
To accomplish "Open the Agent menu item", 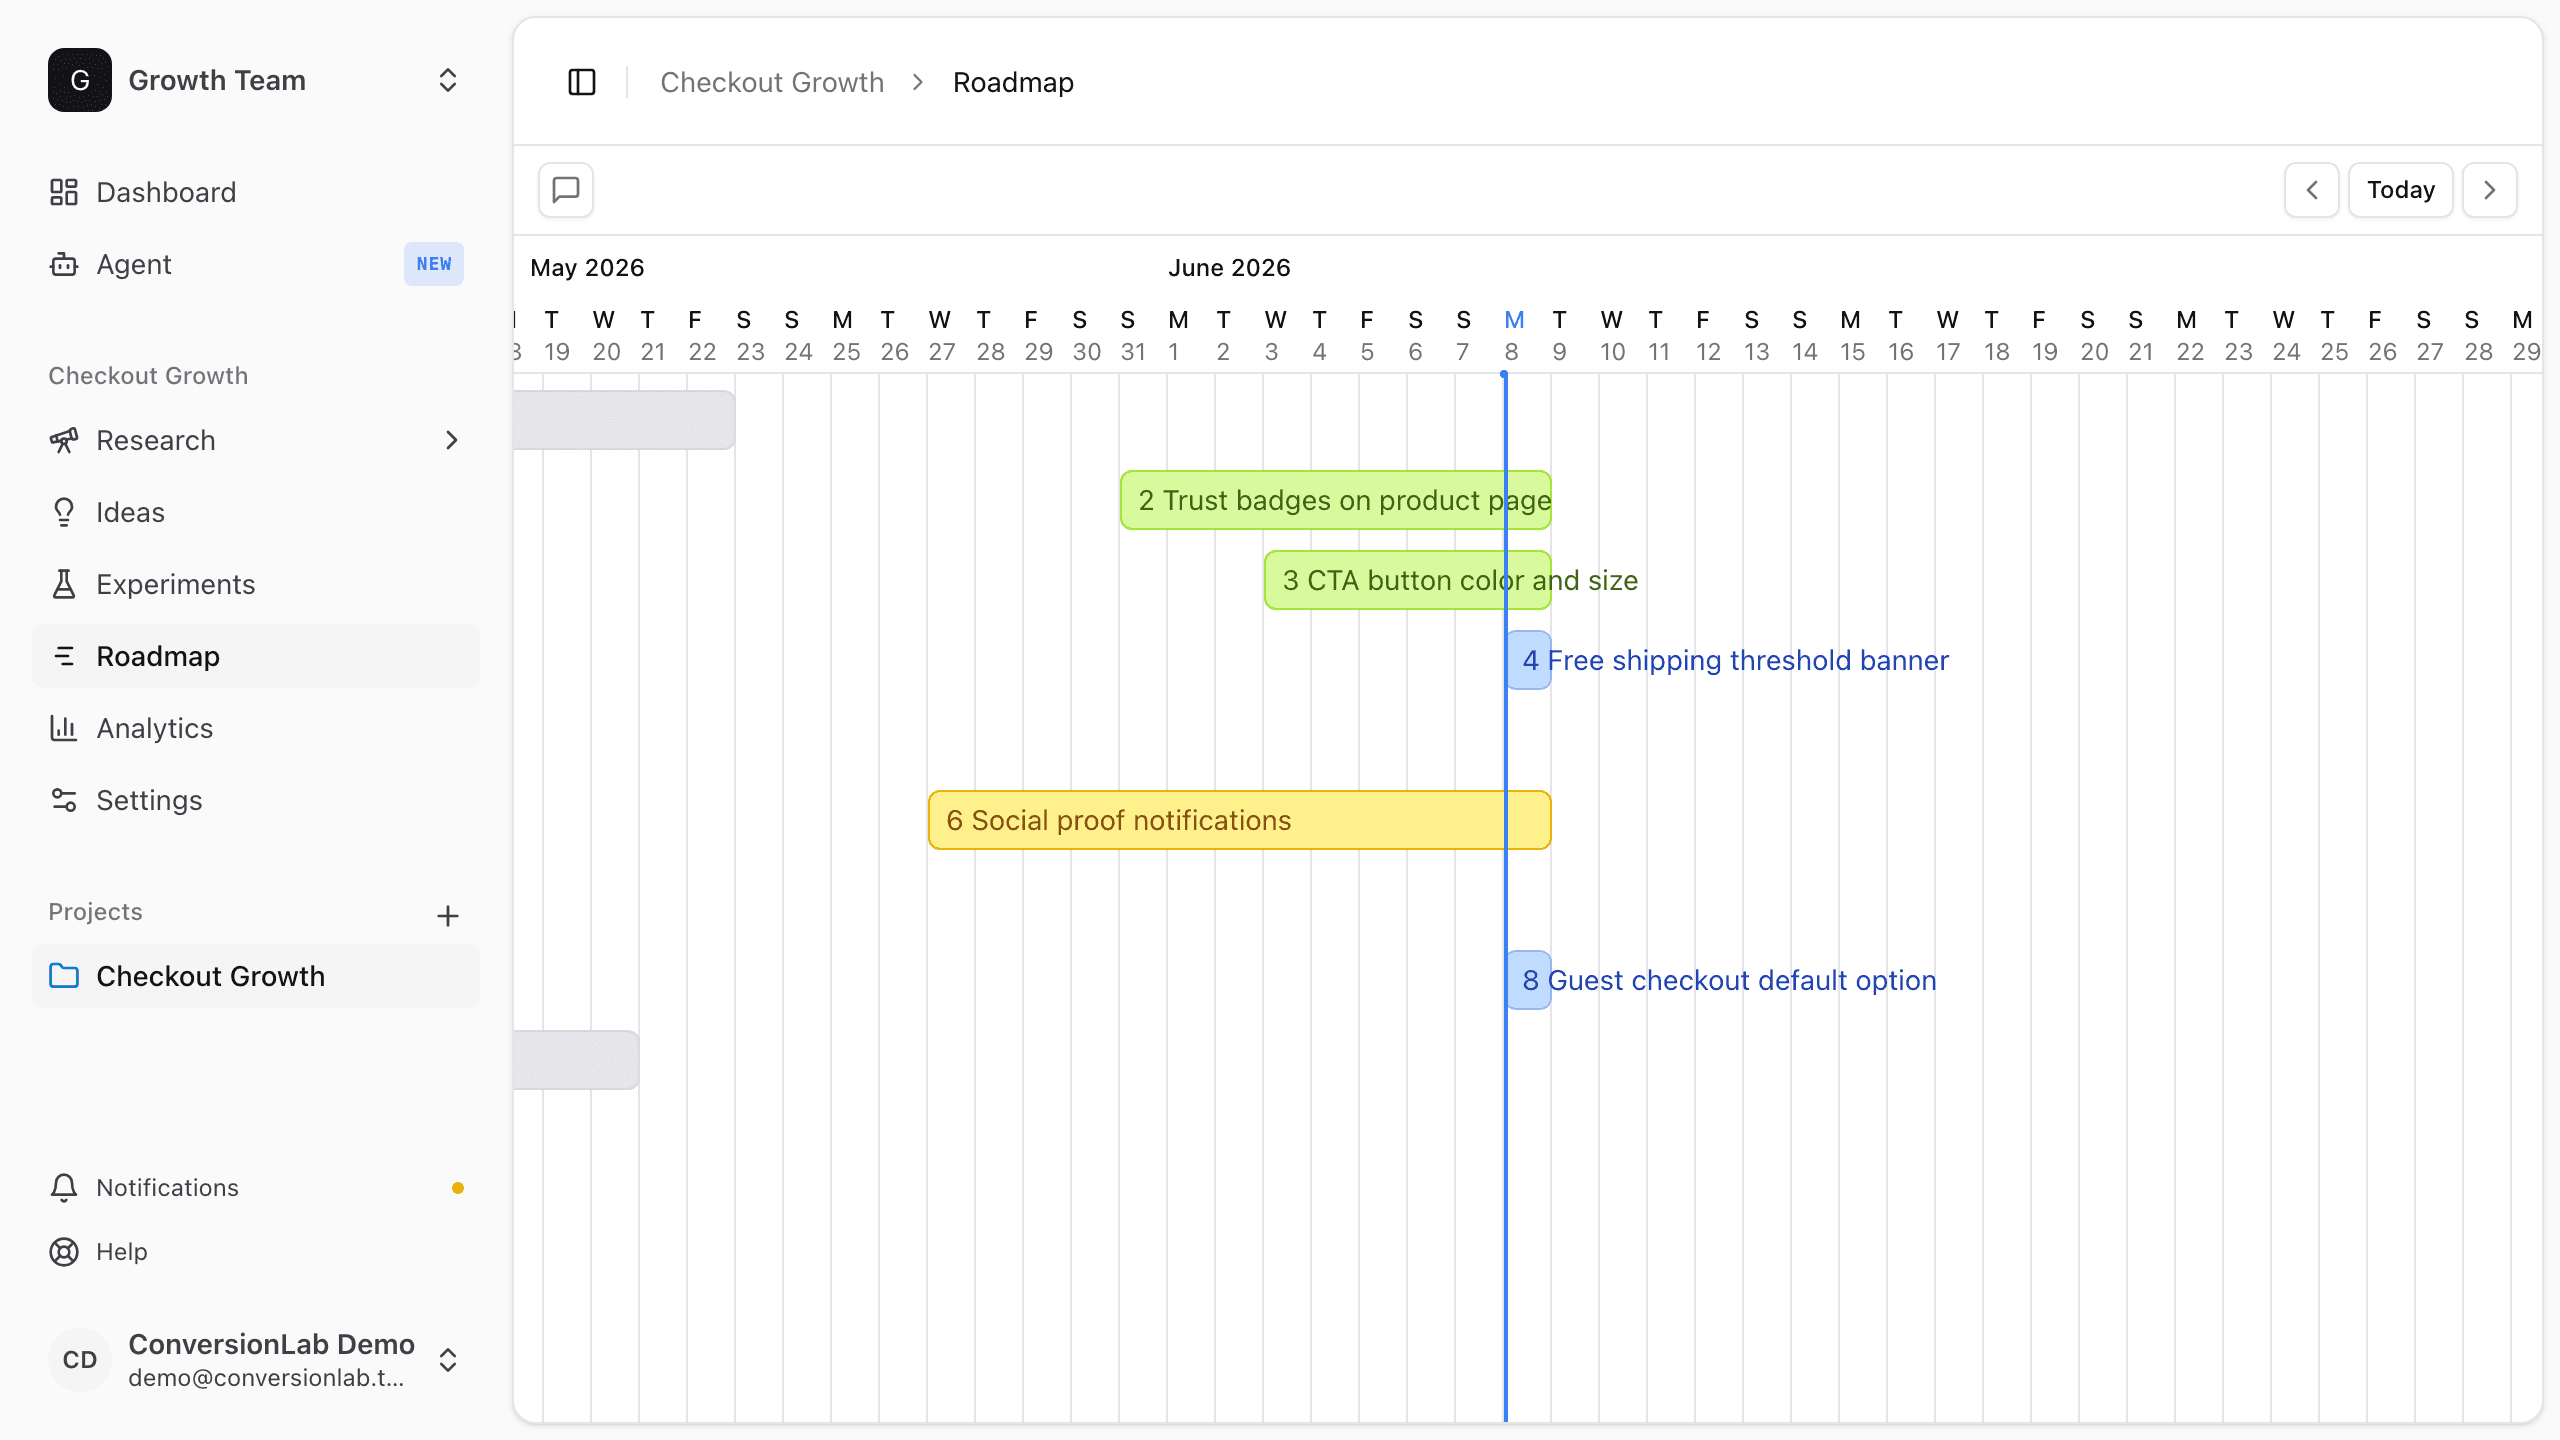I will point(256,264).
